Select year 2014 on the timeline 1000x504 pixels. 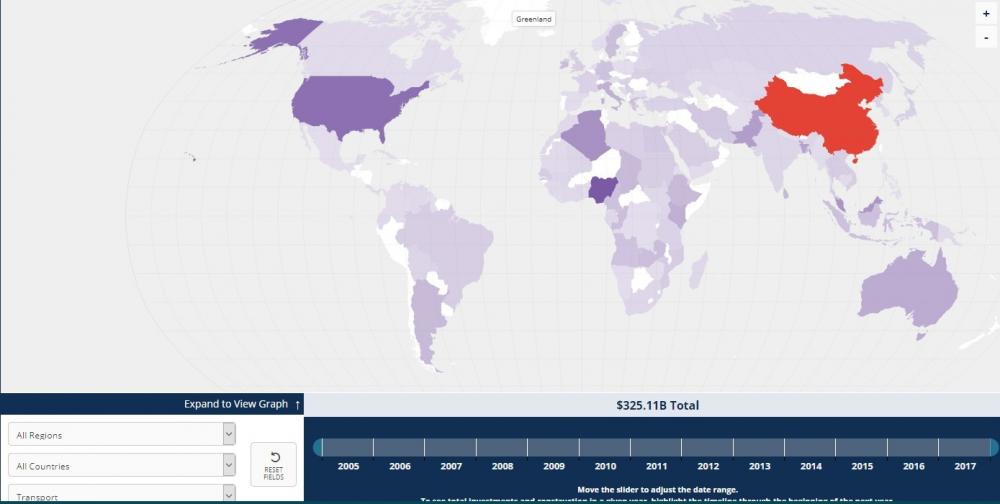(811, 466)
